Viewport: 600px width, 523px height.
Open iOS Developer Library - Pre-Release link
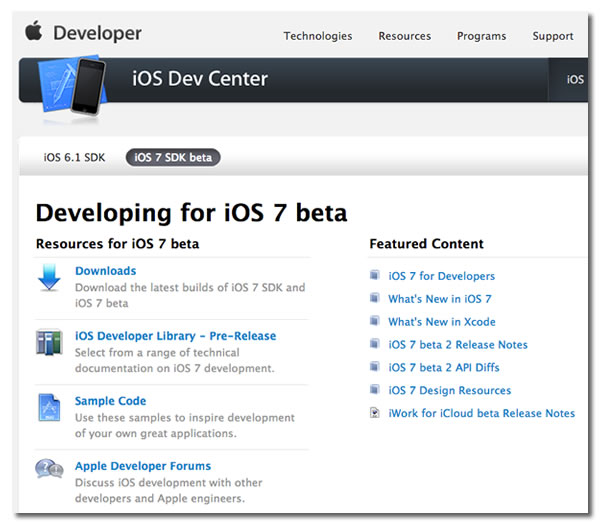175,336
